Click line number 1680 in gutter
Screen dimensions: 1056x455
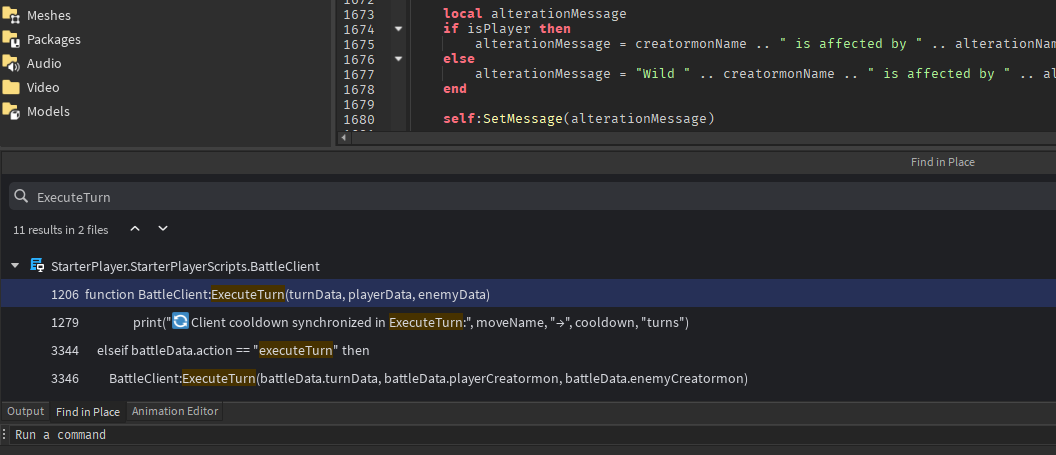click(358, 119)
